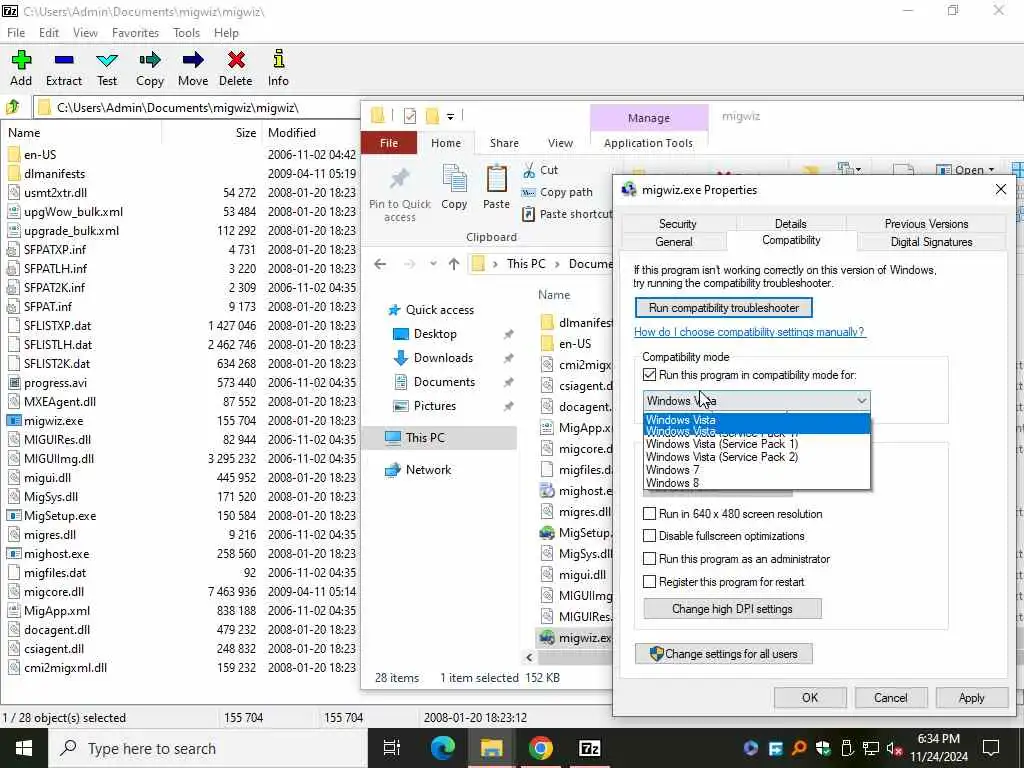Image resolution: width=1024 pixels, height=768 pixels.
Task: Open the 7-Zip File menu
Action: click(x=16, y=33)
